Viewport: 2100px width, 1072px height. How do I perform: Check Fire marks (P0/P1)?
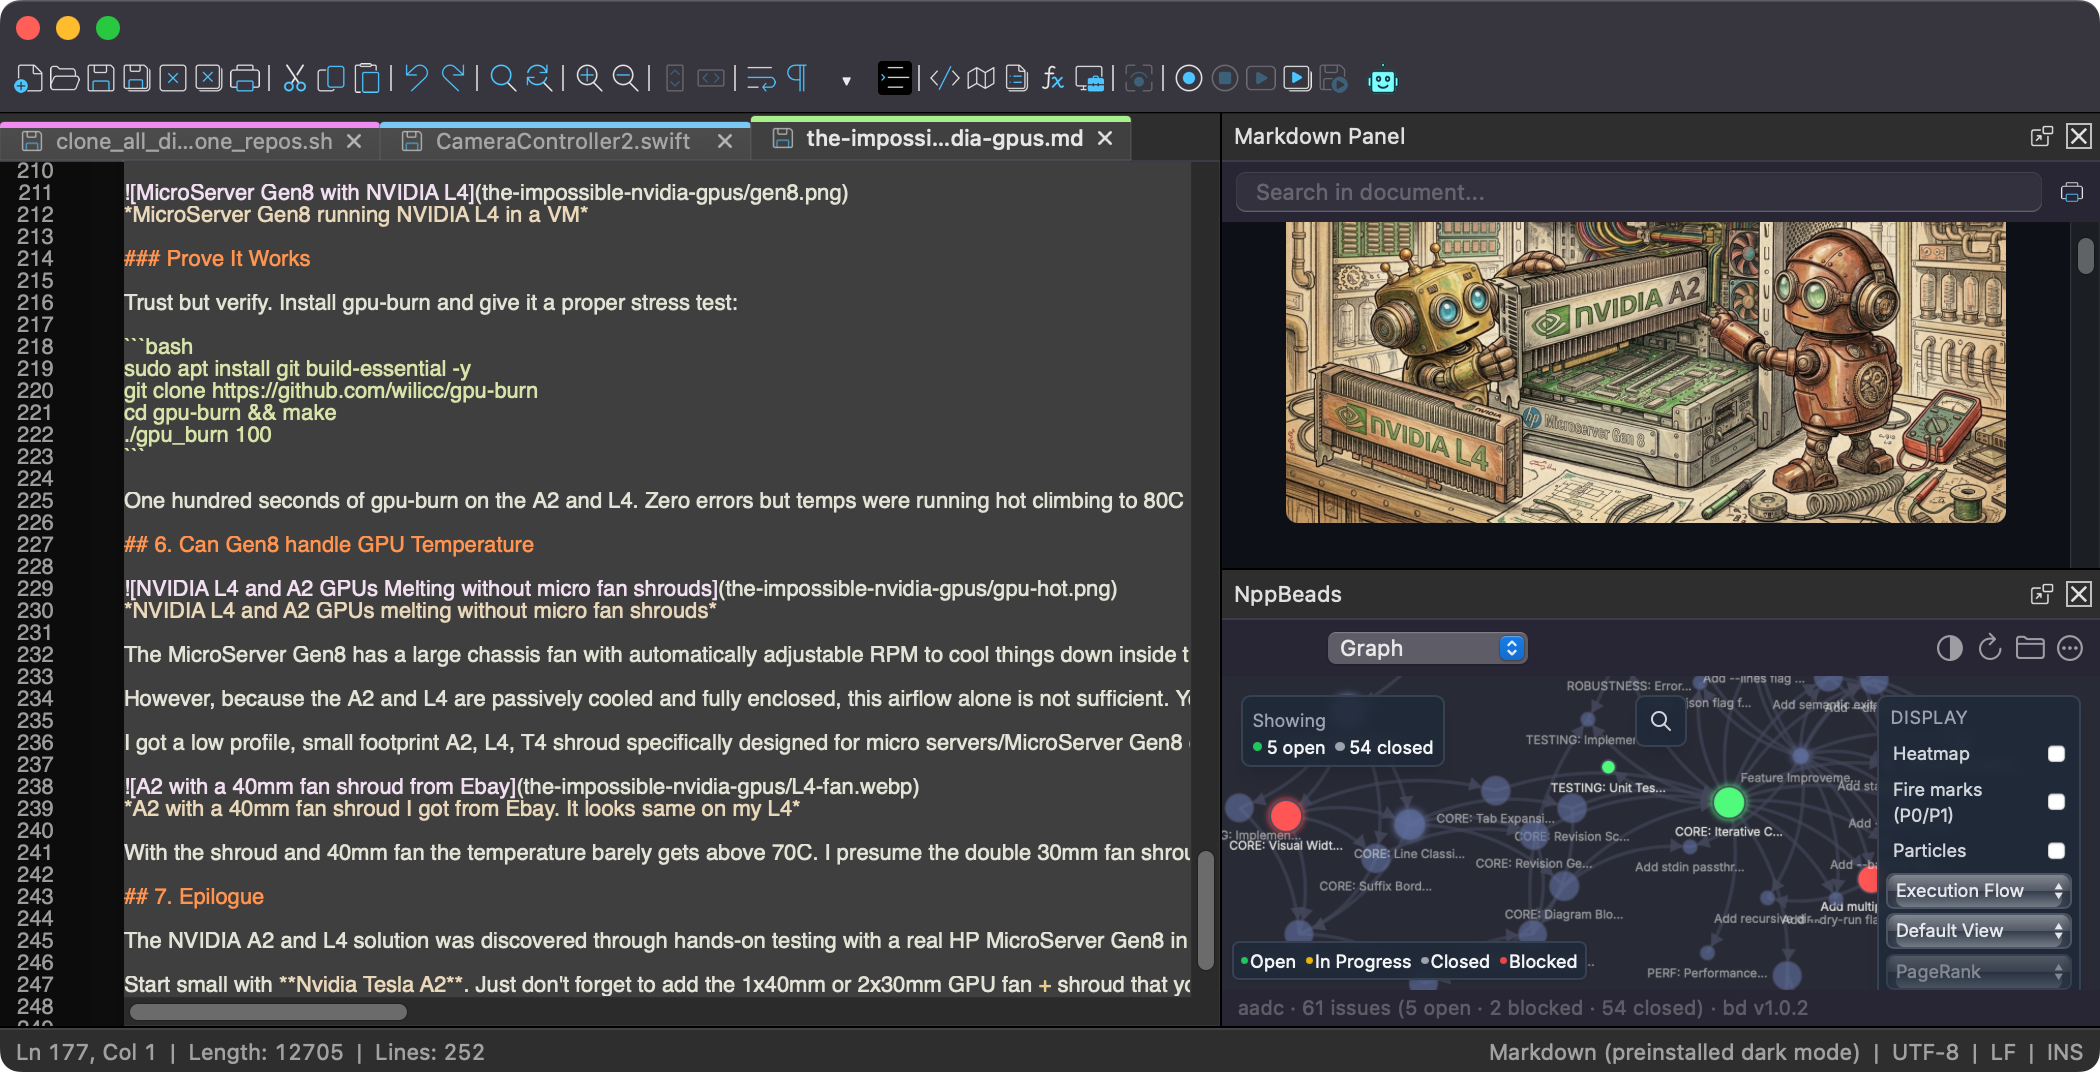2056,802
